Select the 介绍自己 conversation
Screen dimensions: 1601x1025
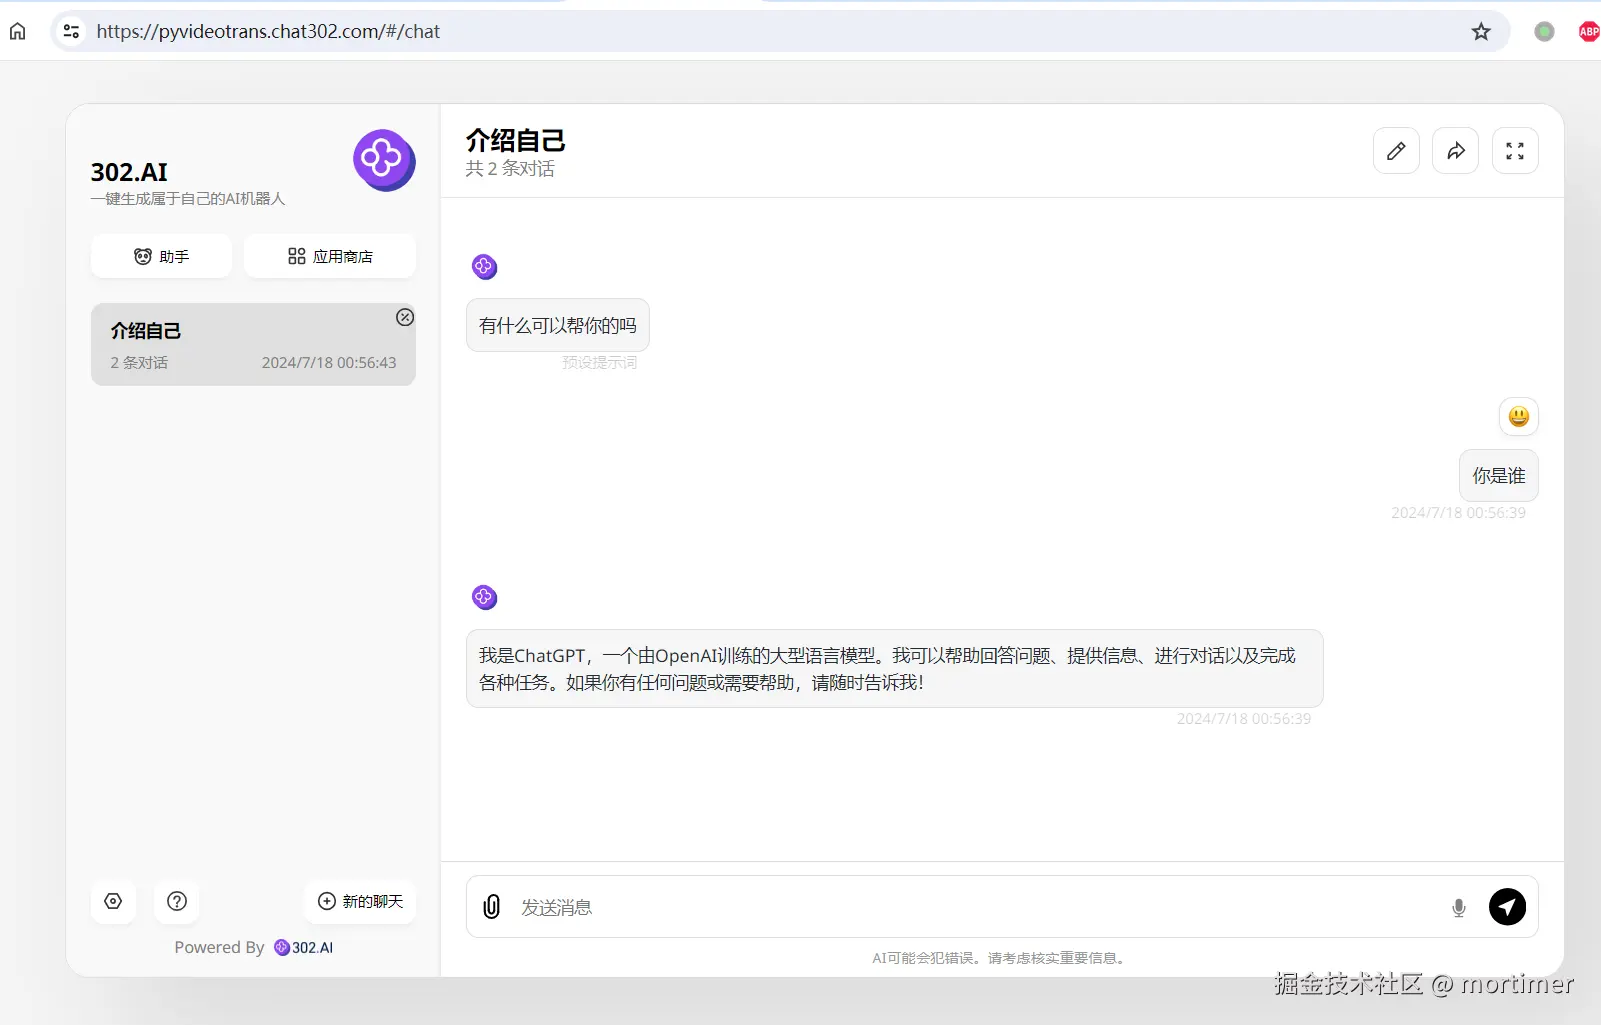tap(253, 345)
